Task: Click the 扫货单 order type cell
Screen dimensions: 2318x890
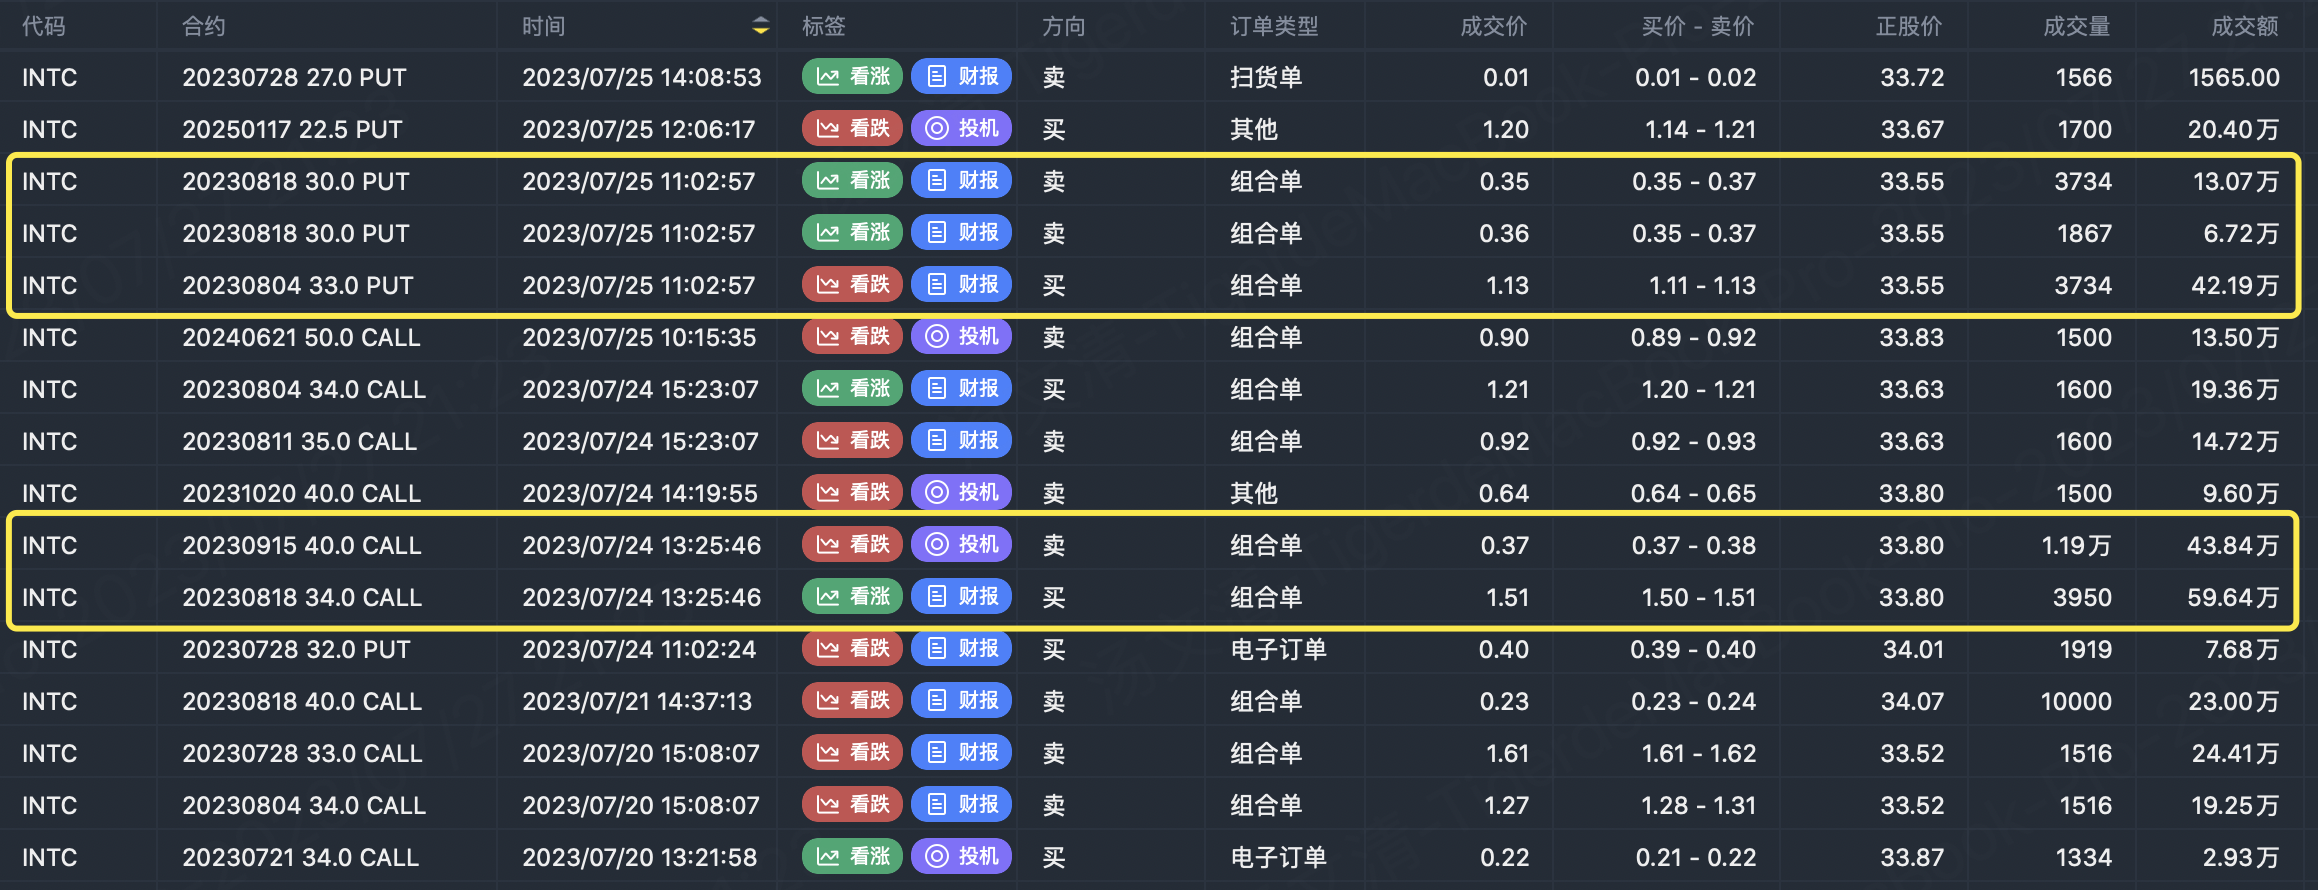Action: pyautogui.click(x=1266, y=77)
